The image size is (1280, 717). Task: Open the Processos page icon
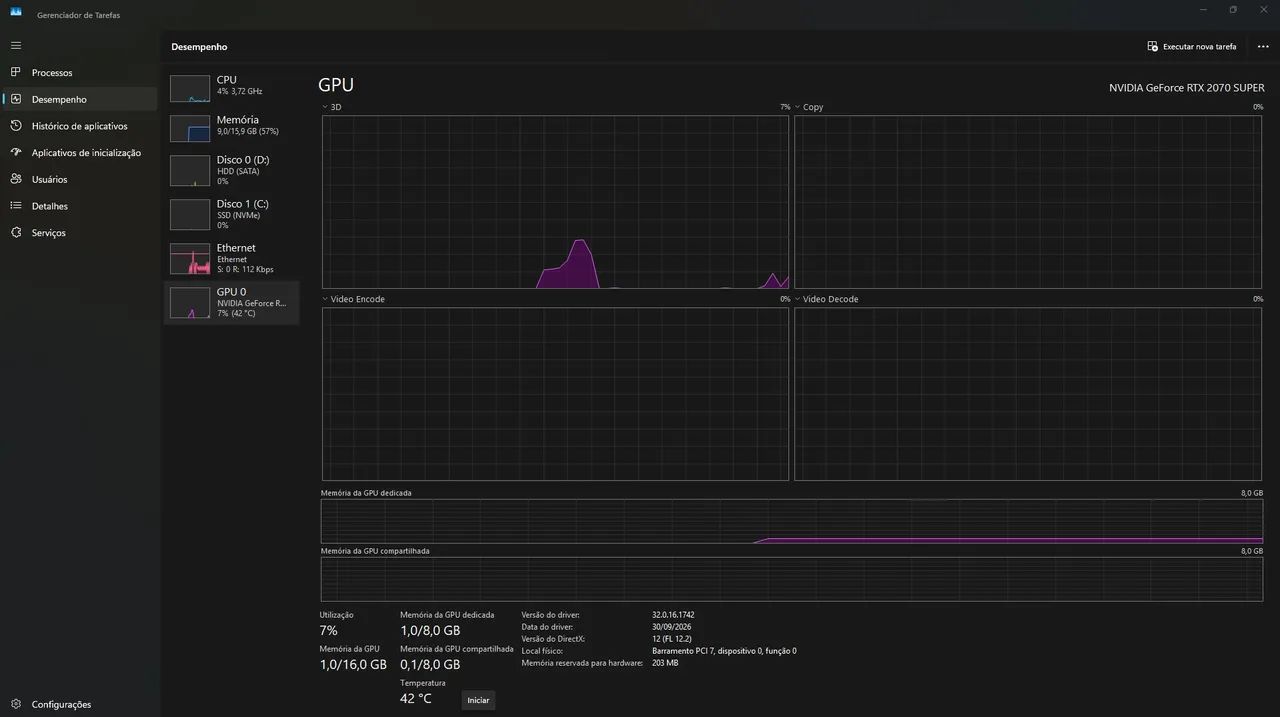[x=16, y=73]
